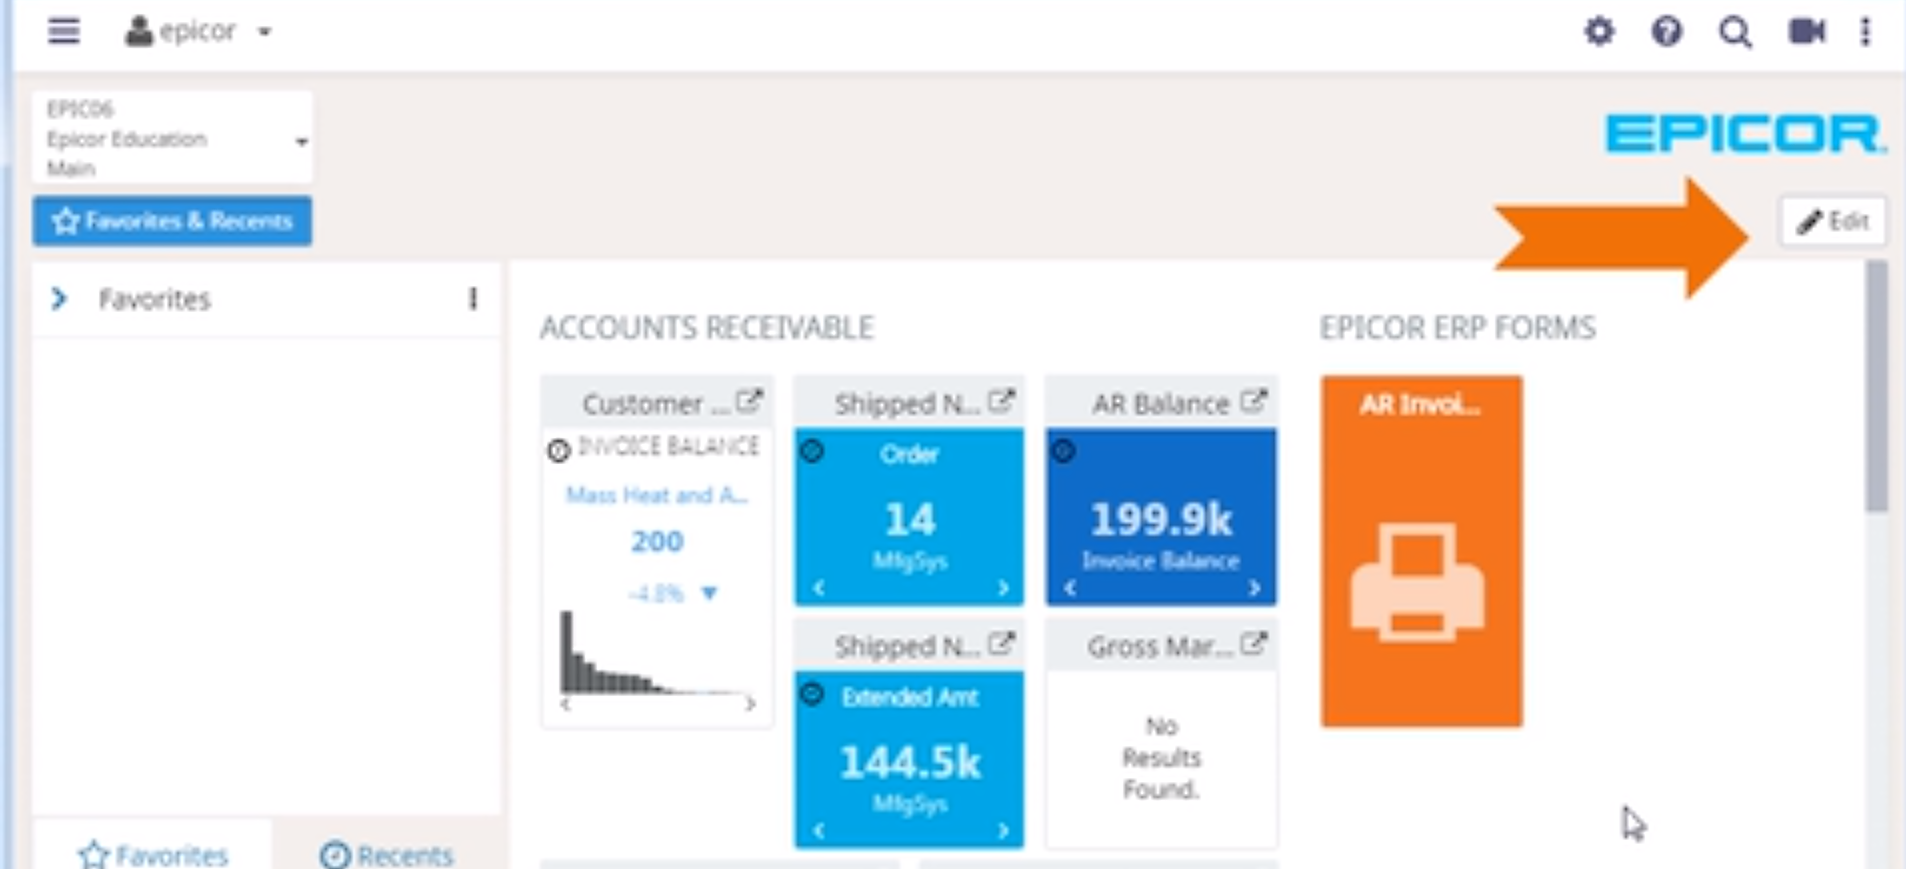Open the AR Invoi... printer form tile
Screen dimensions: 1906x869
[1421, 551]
